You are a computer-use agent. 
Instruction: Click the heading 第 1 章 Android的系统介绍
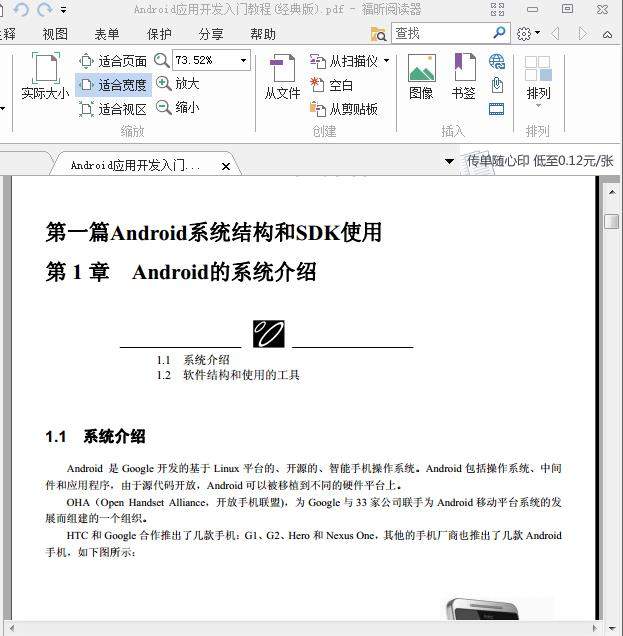(x=180, y=272)
